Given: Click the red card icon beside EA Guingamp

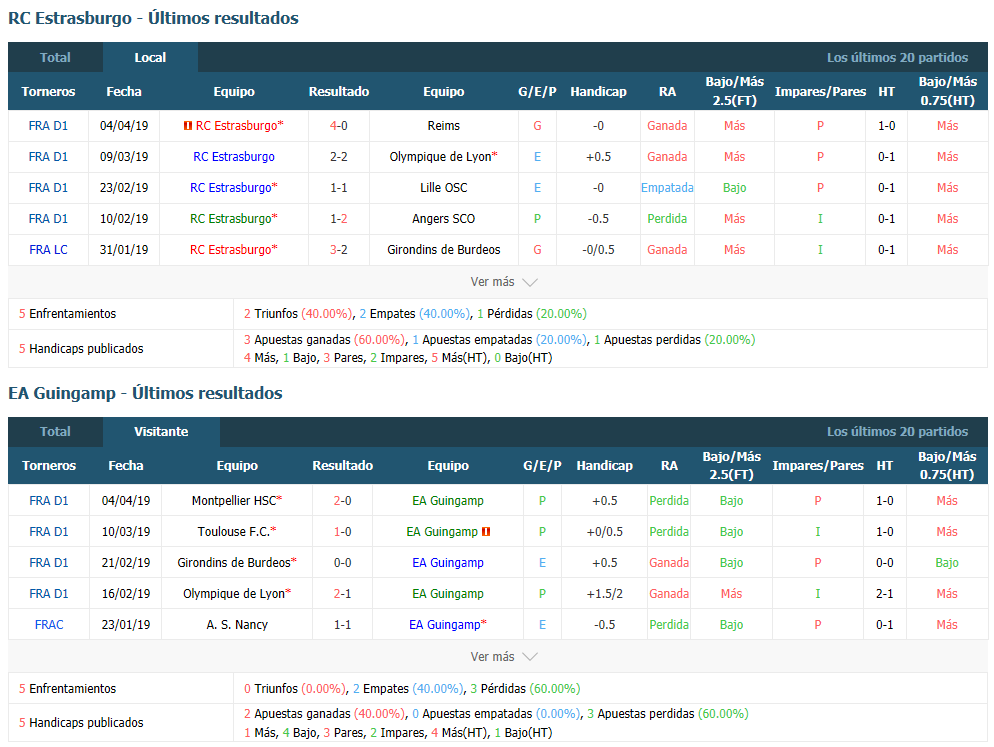Looking at the screenshot, I should (486, 532).
